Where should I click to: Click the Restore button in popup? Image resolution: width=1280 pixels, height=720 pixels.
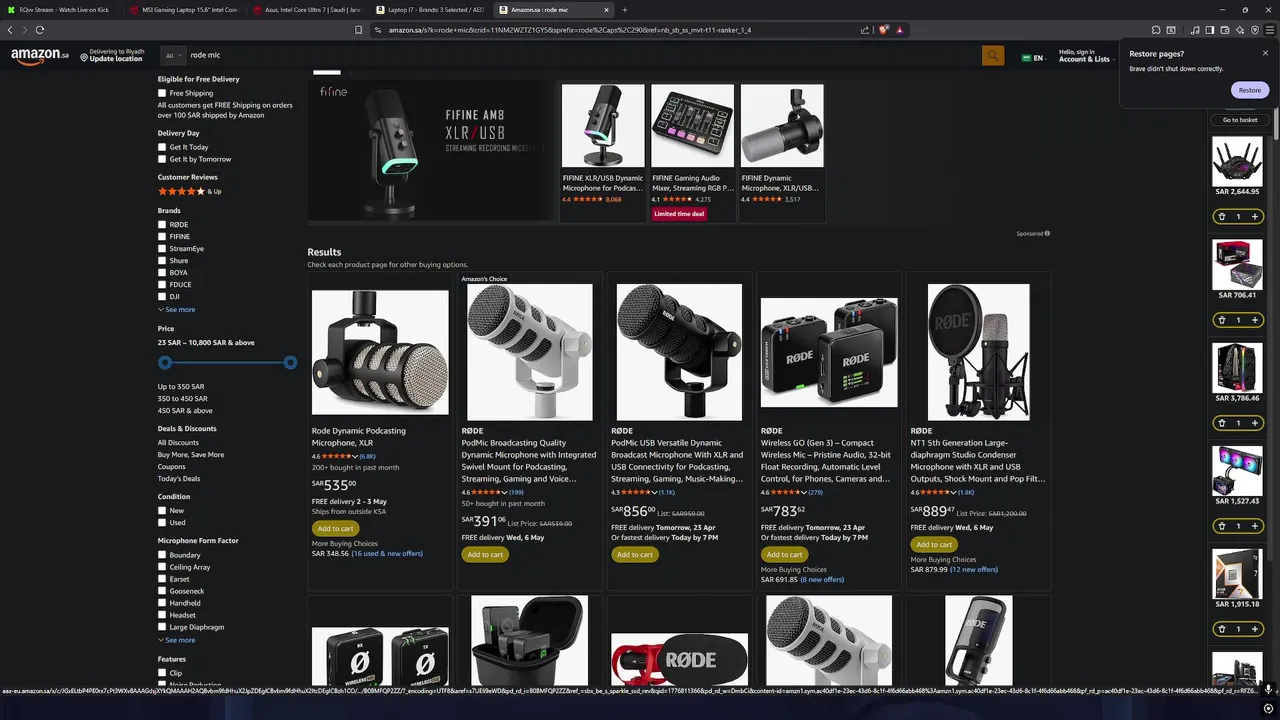[1250, 90]
